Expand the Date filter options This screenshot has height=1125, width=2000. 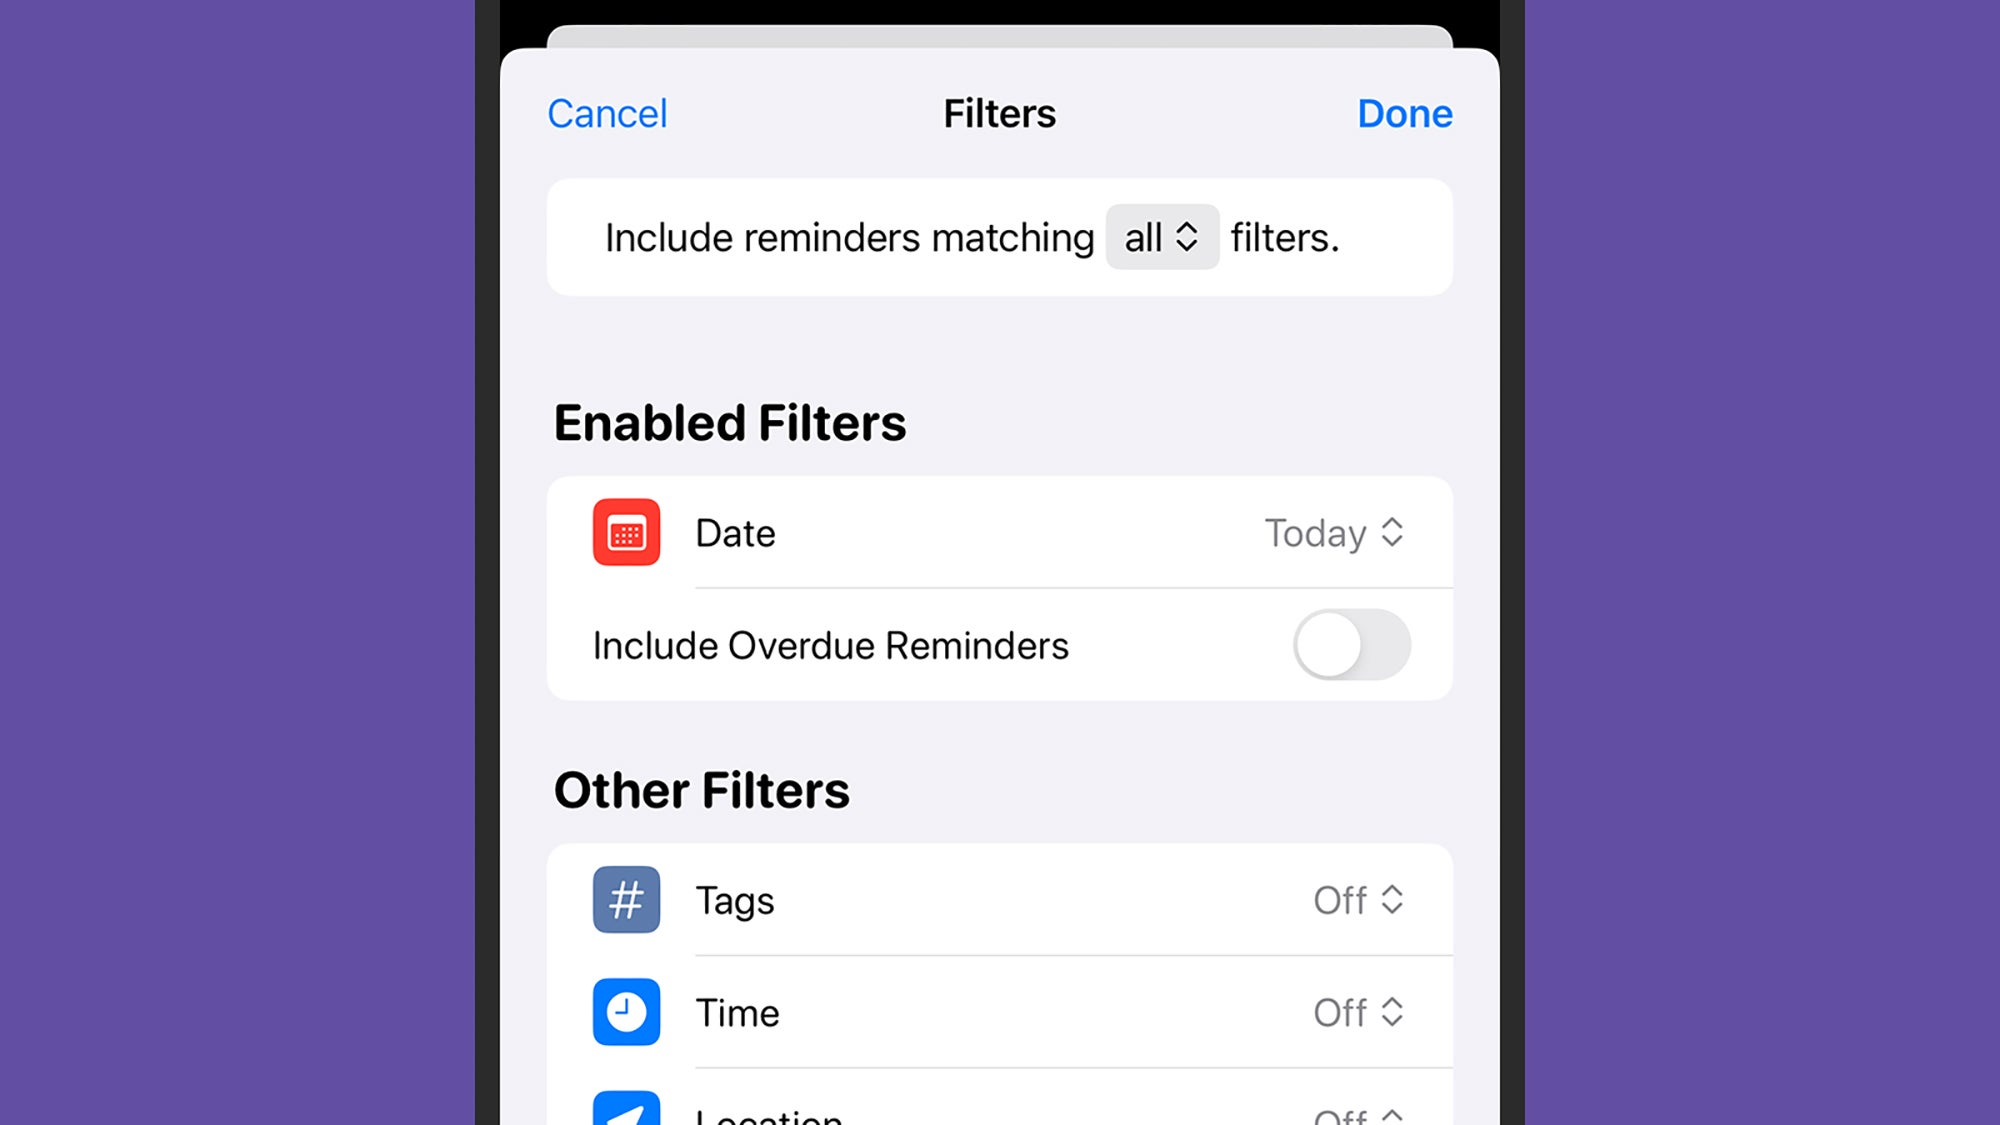(1331, 532)
